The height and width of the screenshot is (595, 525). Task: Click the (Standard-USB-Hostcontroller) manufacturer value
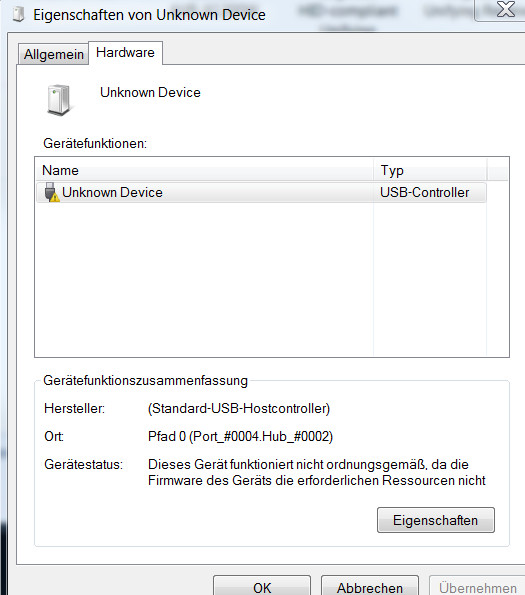239,408
